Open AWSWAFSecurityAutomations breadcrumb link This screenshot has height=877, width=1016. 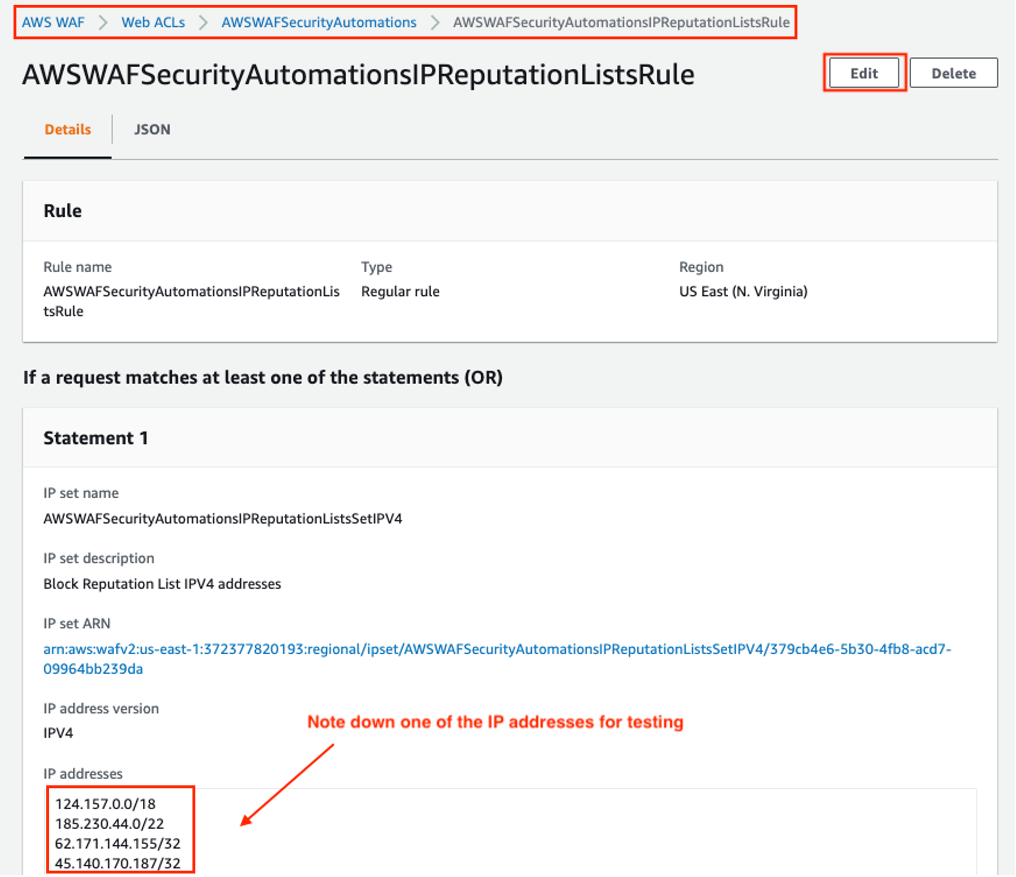point(319,23)
